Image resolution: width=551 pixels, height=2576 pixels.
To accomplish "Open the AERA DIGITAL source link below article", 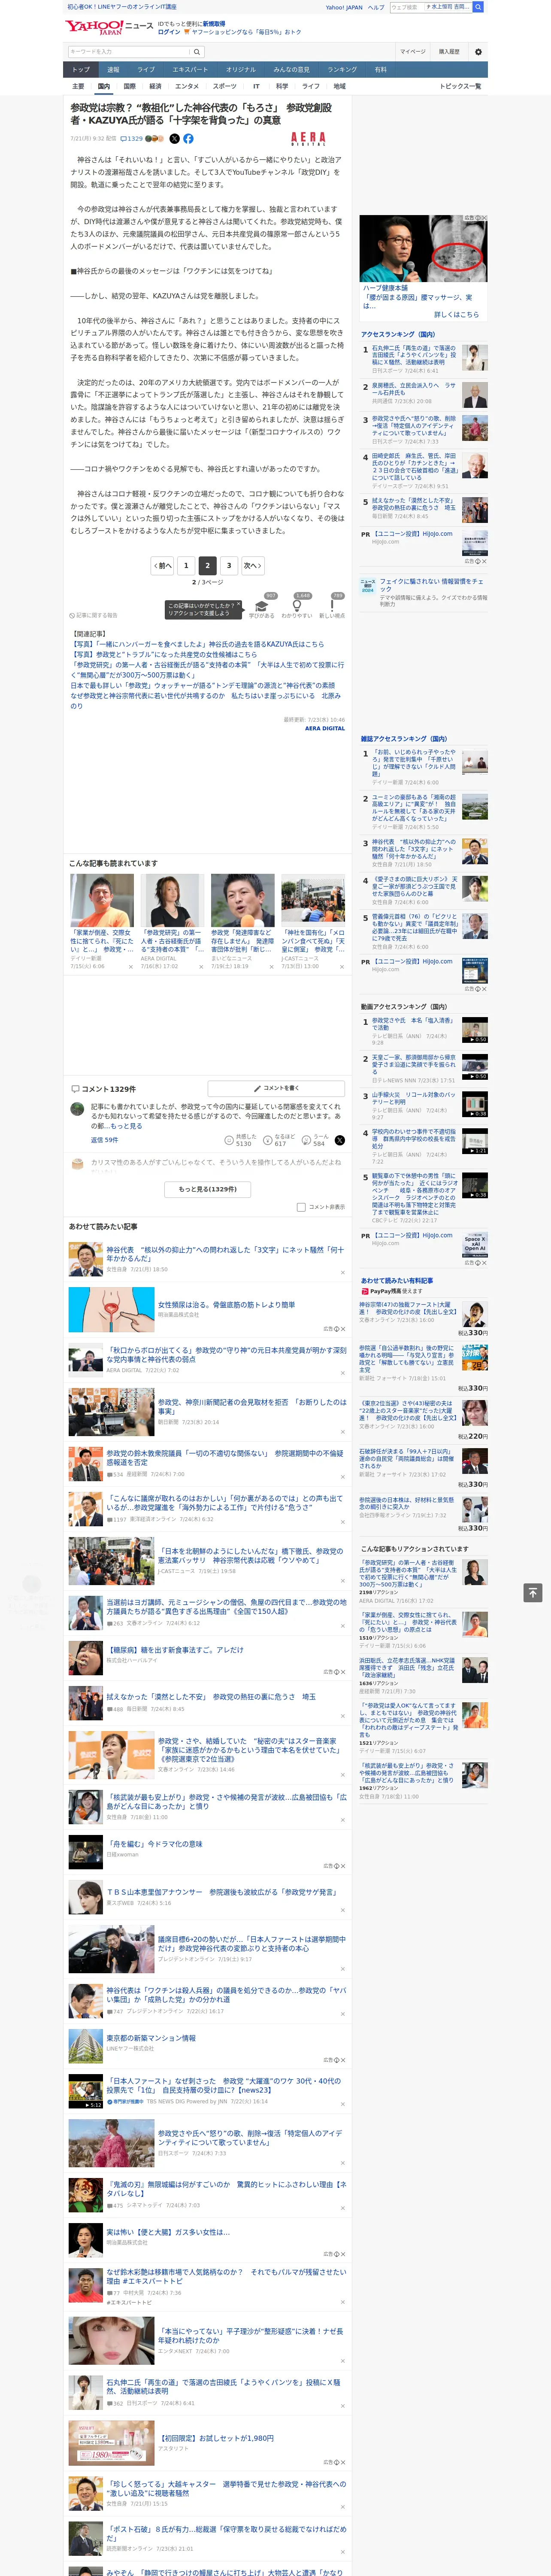I will pos(325,729).
